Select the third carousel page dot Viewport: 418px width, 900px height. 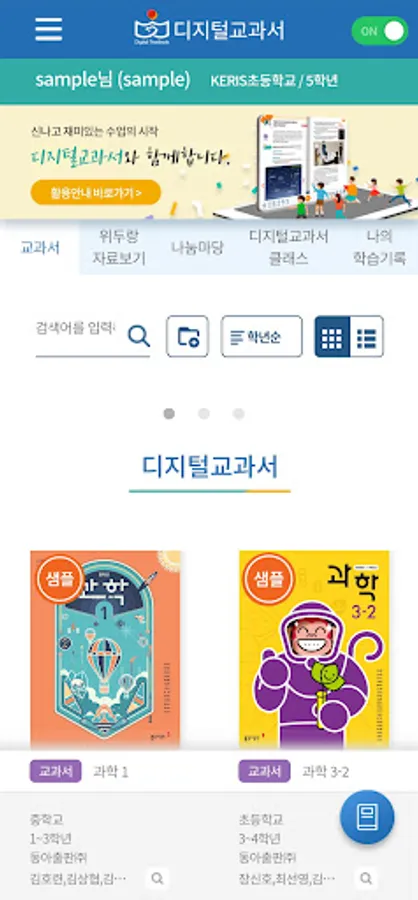coord(239,414)
